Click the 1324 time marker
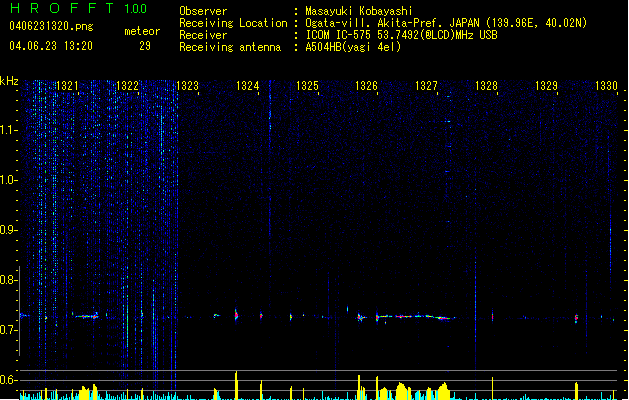This screenshot has width=629, height=400. [x=247, y=86]
